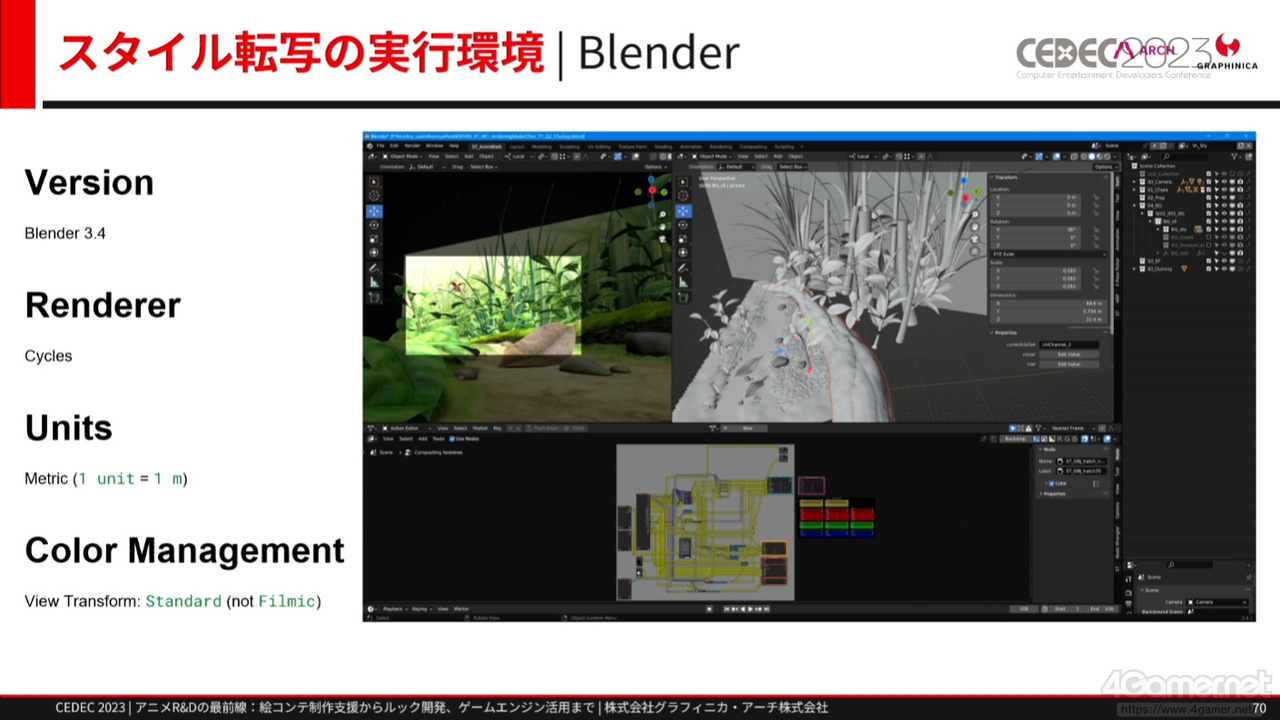Toggle the Color checkbox in Node panel
1280x720 pixels.
point(1052,483)
